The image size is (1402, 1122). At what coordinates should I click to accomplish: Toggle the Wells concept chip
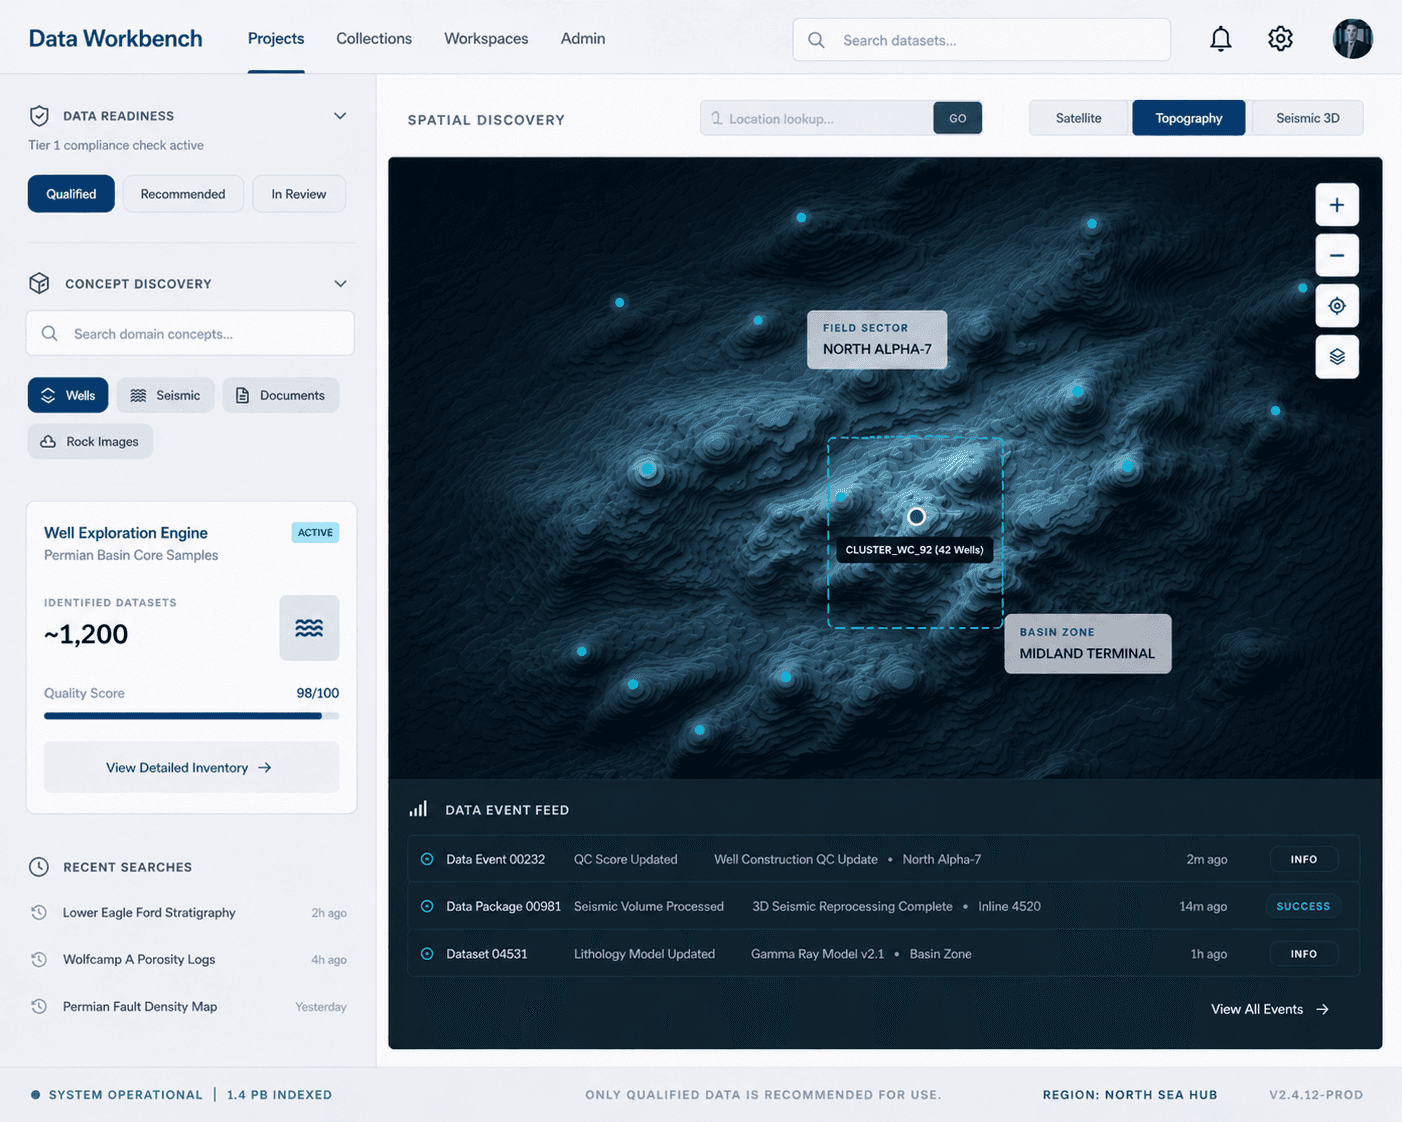(x=68, y=395)
